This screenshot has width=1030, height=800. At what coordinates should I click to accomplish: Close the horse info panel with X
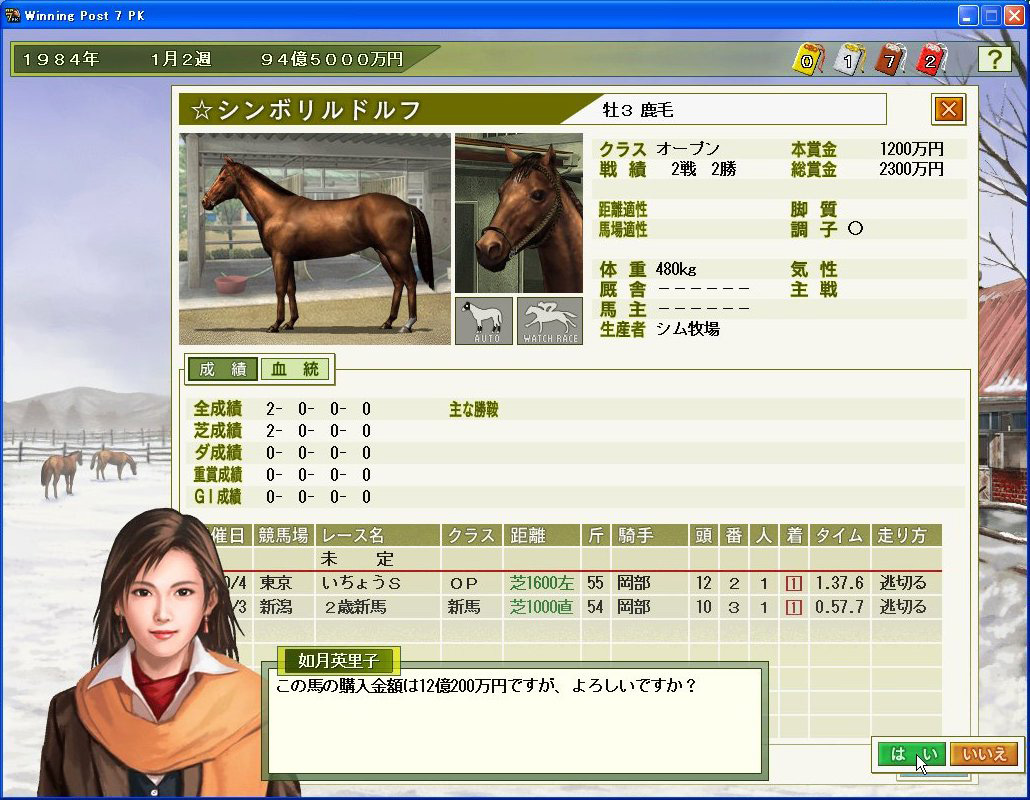pos(949,109)
